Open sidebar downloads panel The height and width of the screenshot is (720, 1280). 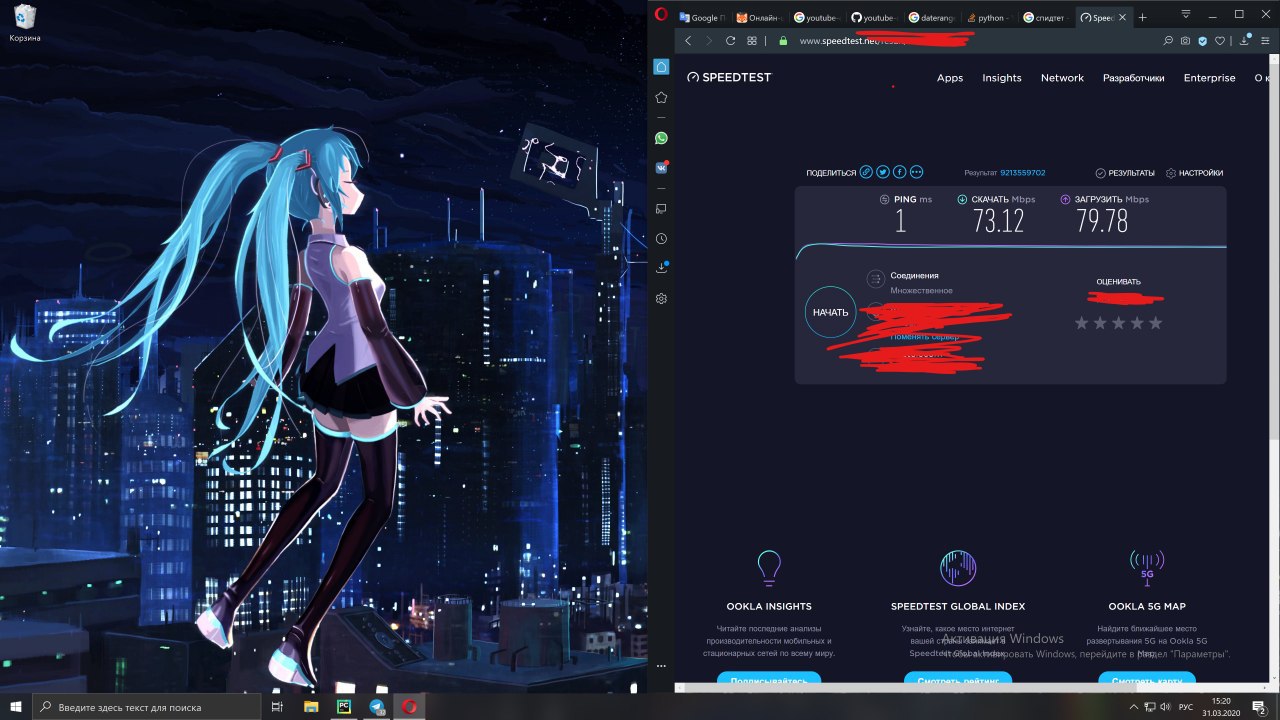pyautogui.click(x=661, y=268)
